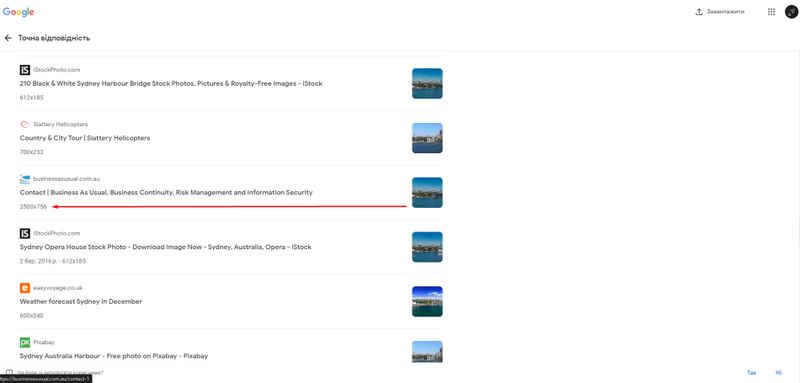Click the easyvoyage.co.uk orange favicon

click(x=25, y=288)
